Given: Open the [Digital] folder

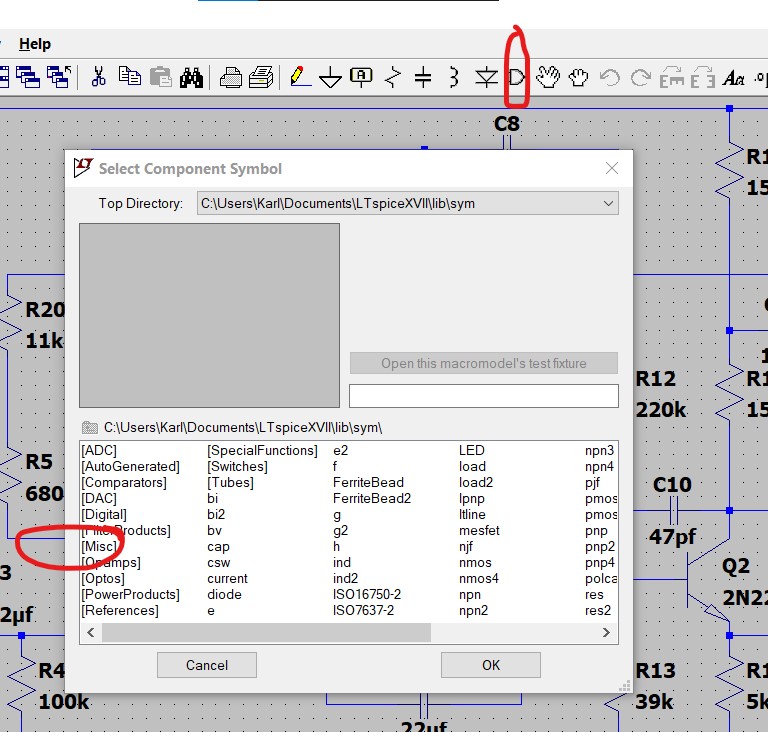Looking at the screenshot, I should tap(104, 514).
